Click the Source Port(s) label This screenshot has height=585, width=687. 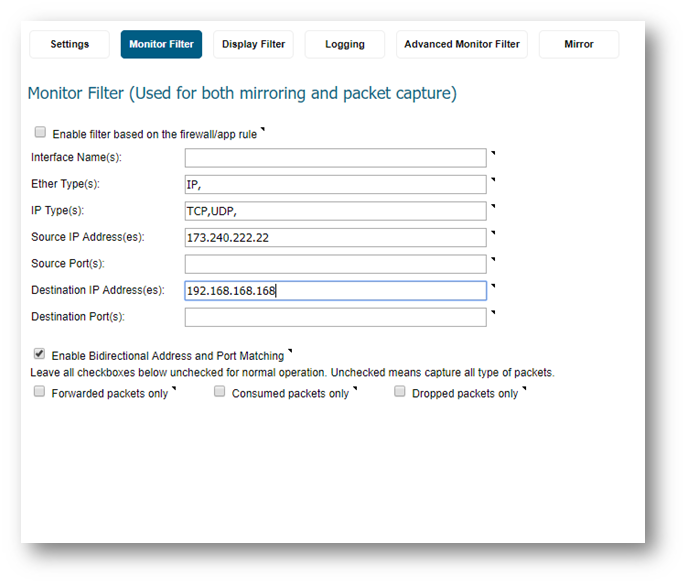coord(68,264)
